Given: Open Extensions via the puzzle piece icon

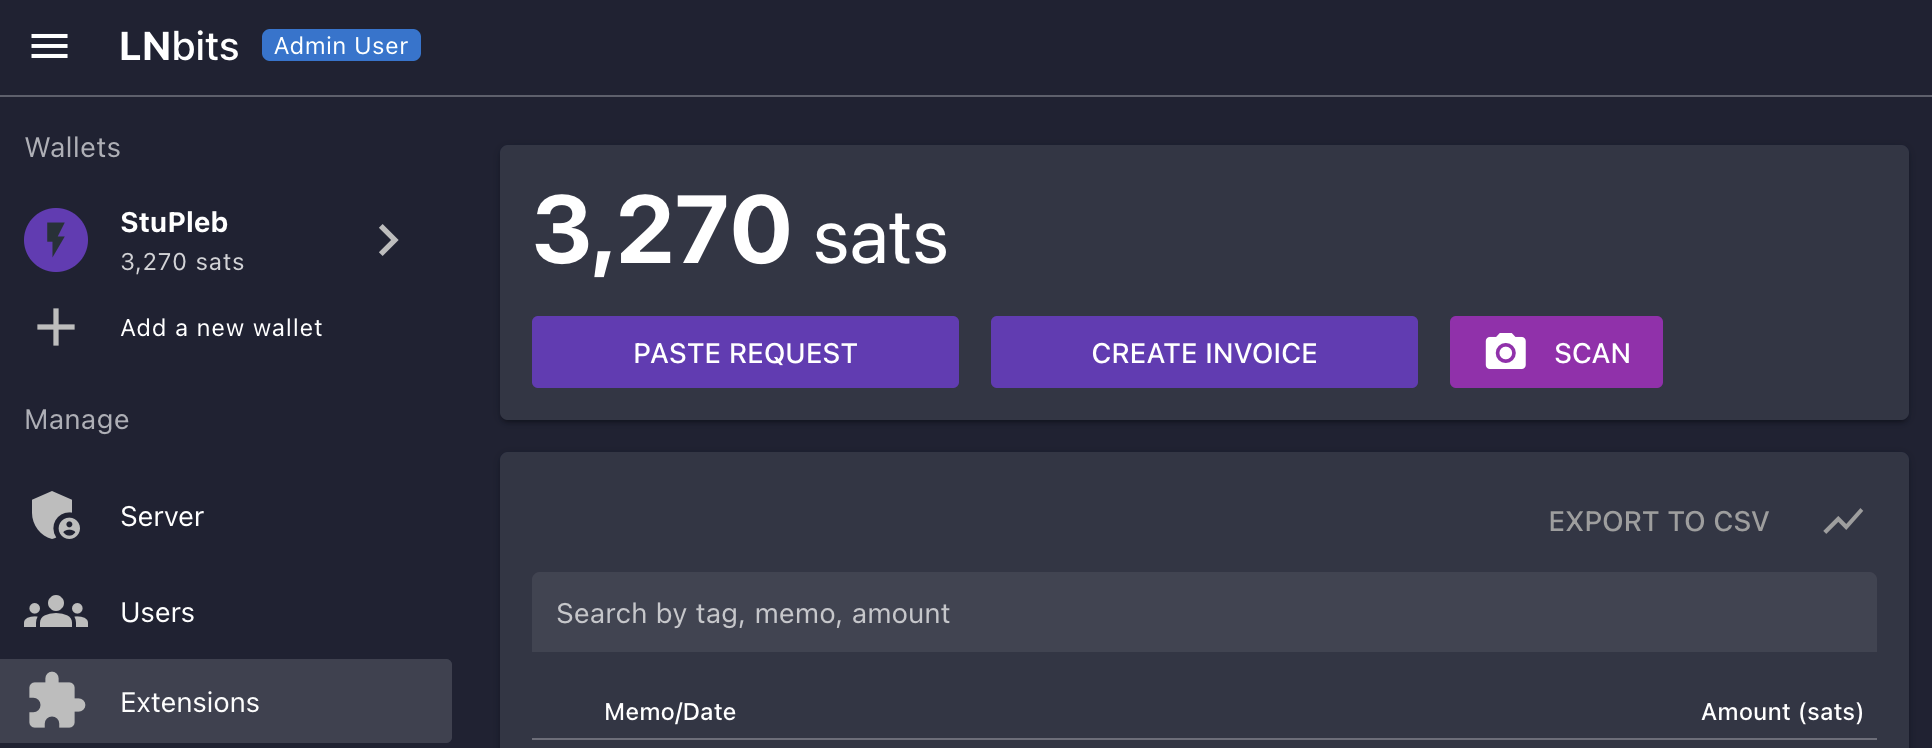Looking at the screenshot, I should point(55,701).
